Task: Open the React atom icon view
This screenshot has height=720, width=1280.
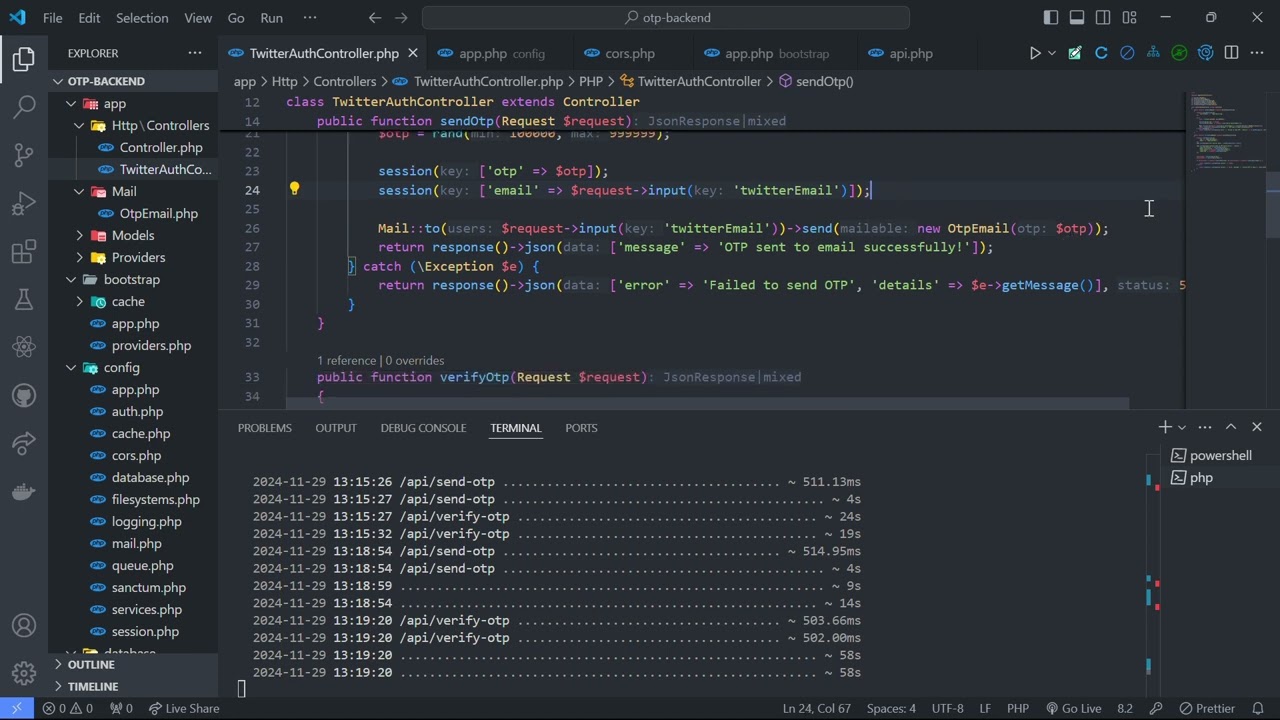Action: coord(24,348)
